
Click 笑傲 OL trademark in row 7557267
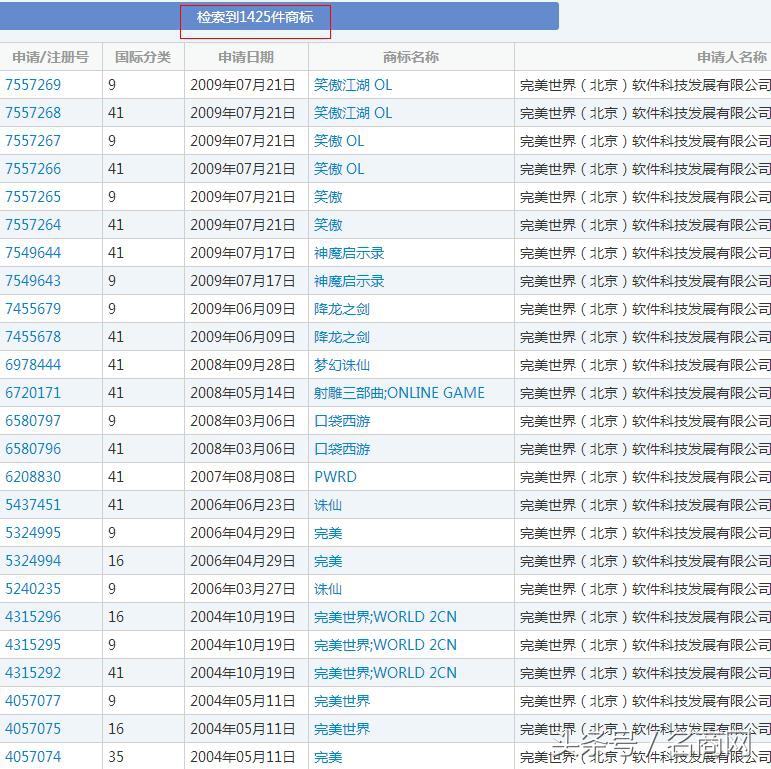339,141
